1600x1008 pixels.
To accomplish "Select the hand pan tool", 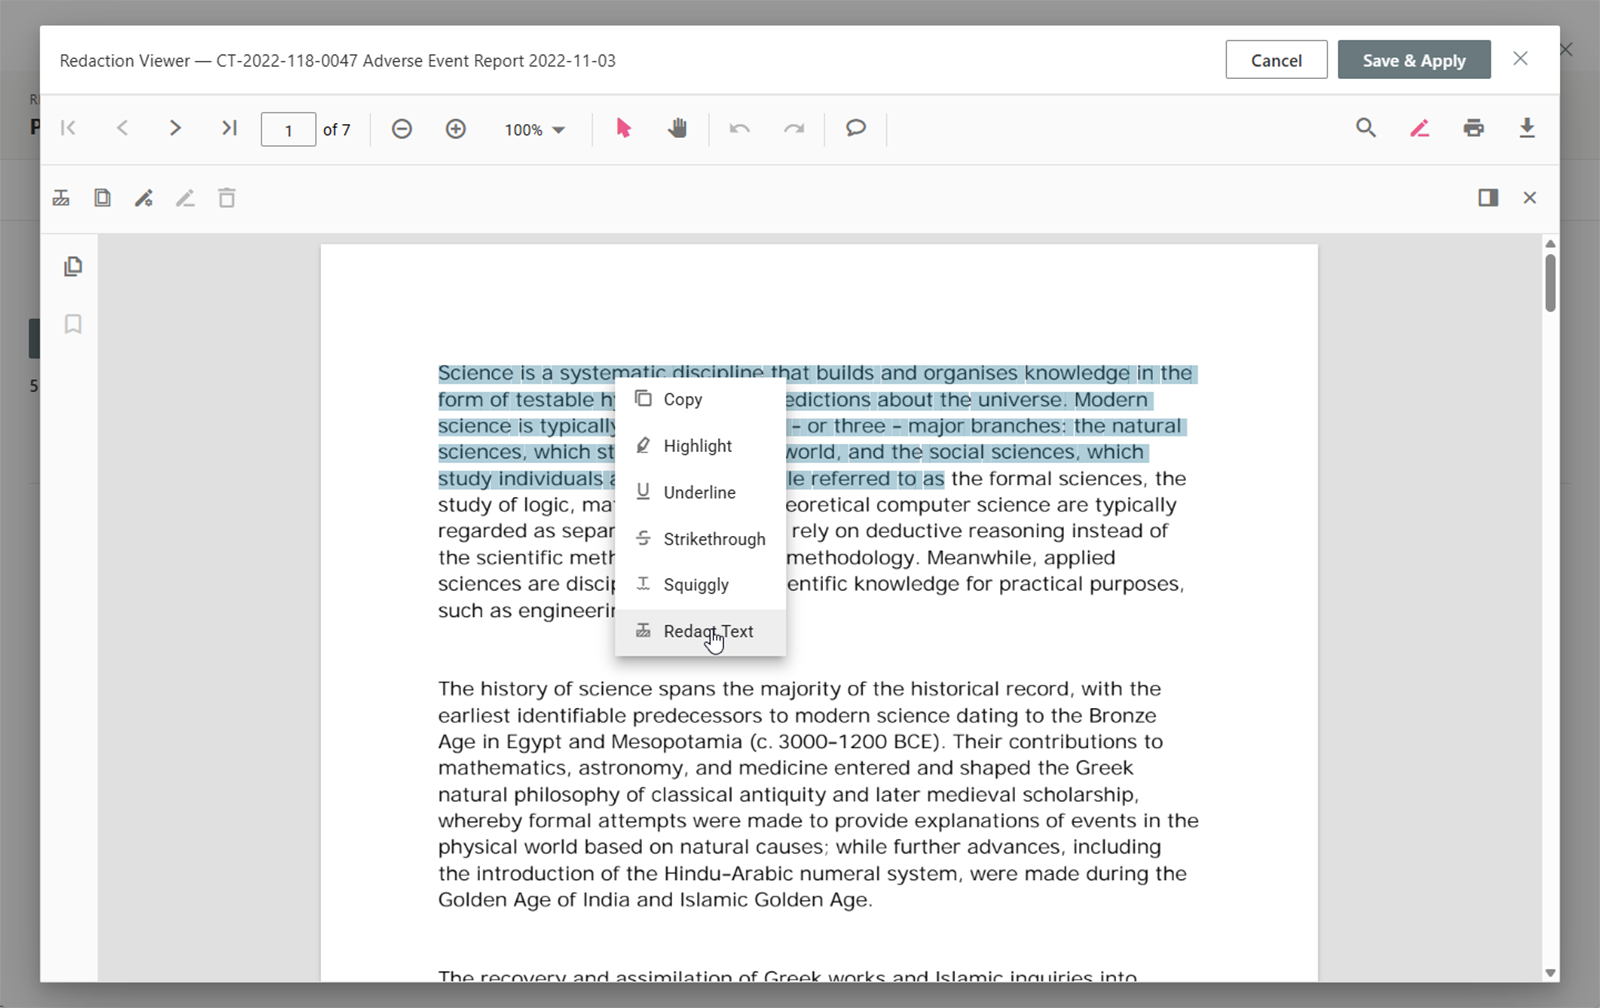I will click(x=678, y=128).
